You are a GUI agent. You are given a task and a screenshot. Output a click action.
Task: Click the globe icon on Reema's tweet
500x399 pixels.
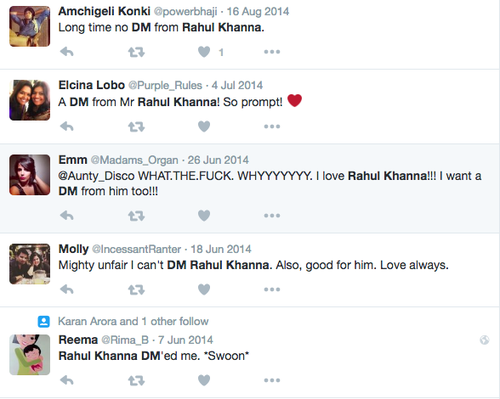pyautogui.click(x=484, y=340)
